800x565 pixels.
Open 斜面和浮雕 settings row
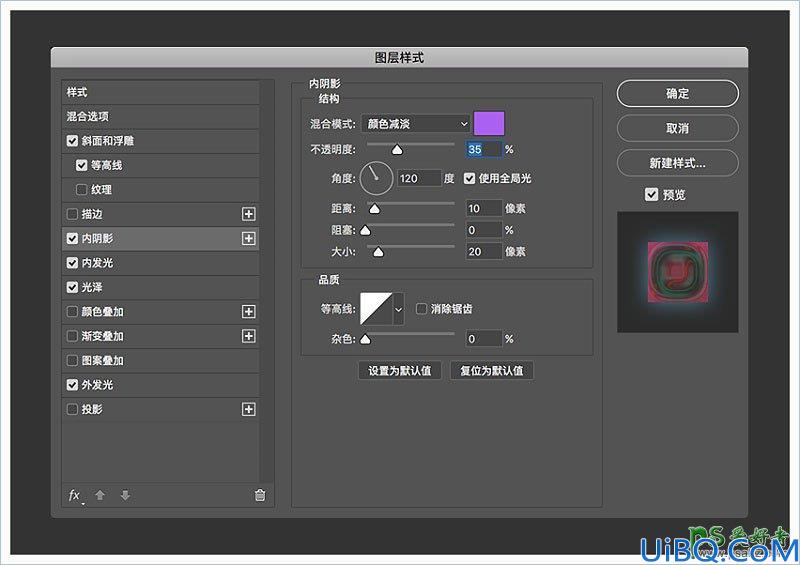[x=160, y=141]
